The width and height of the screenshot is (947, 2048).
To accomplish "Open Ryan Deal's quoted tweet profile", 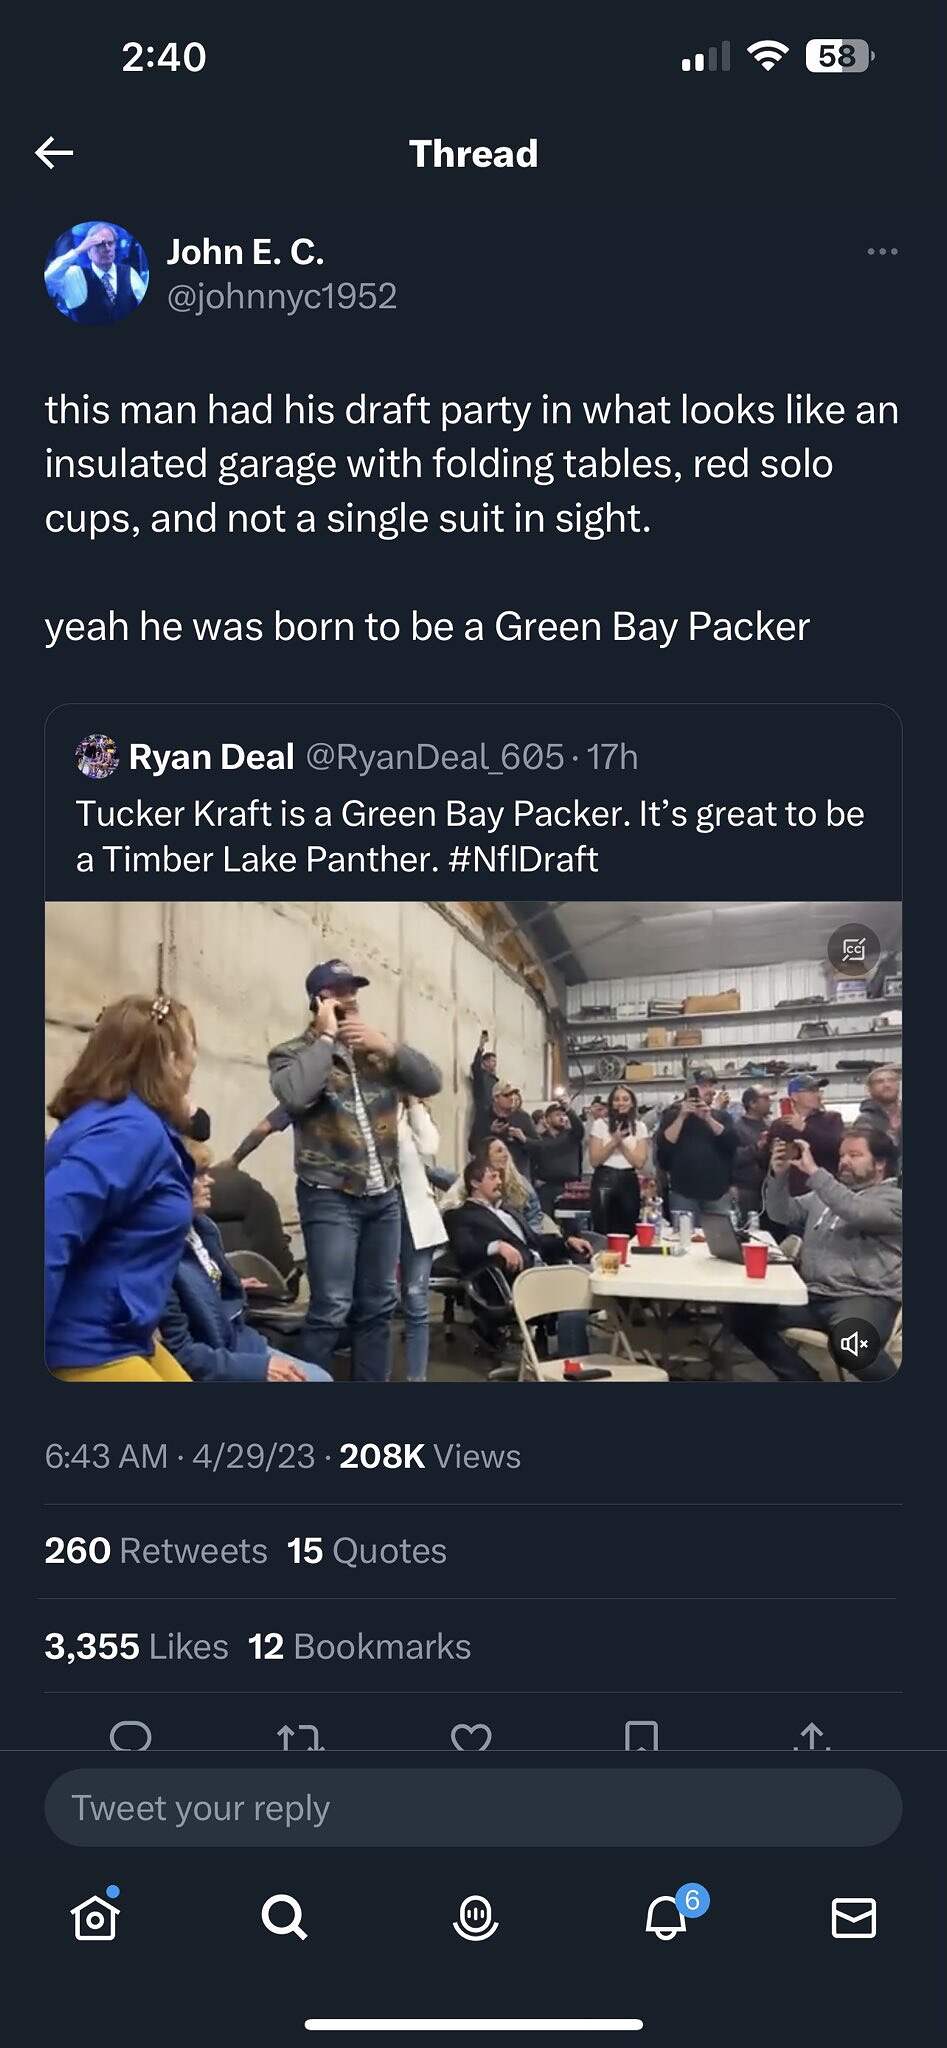I will click(x=211, y=757).
